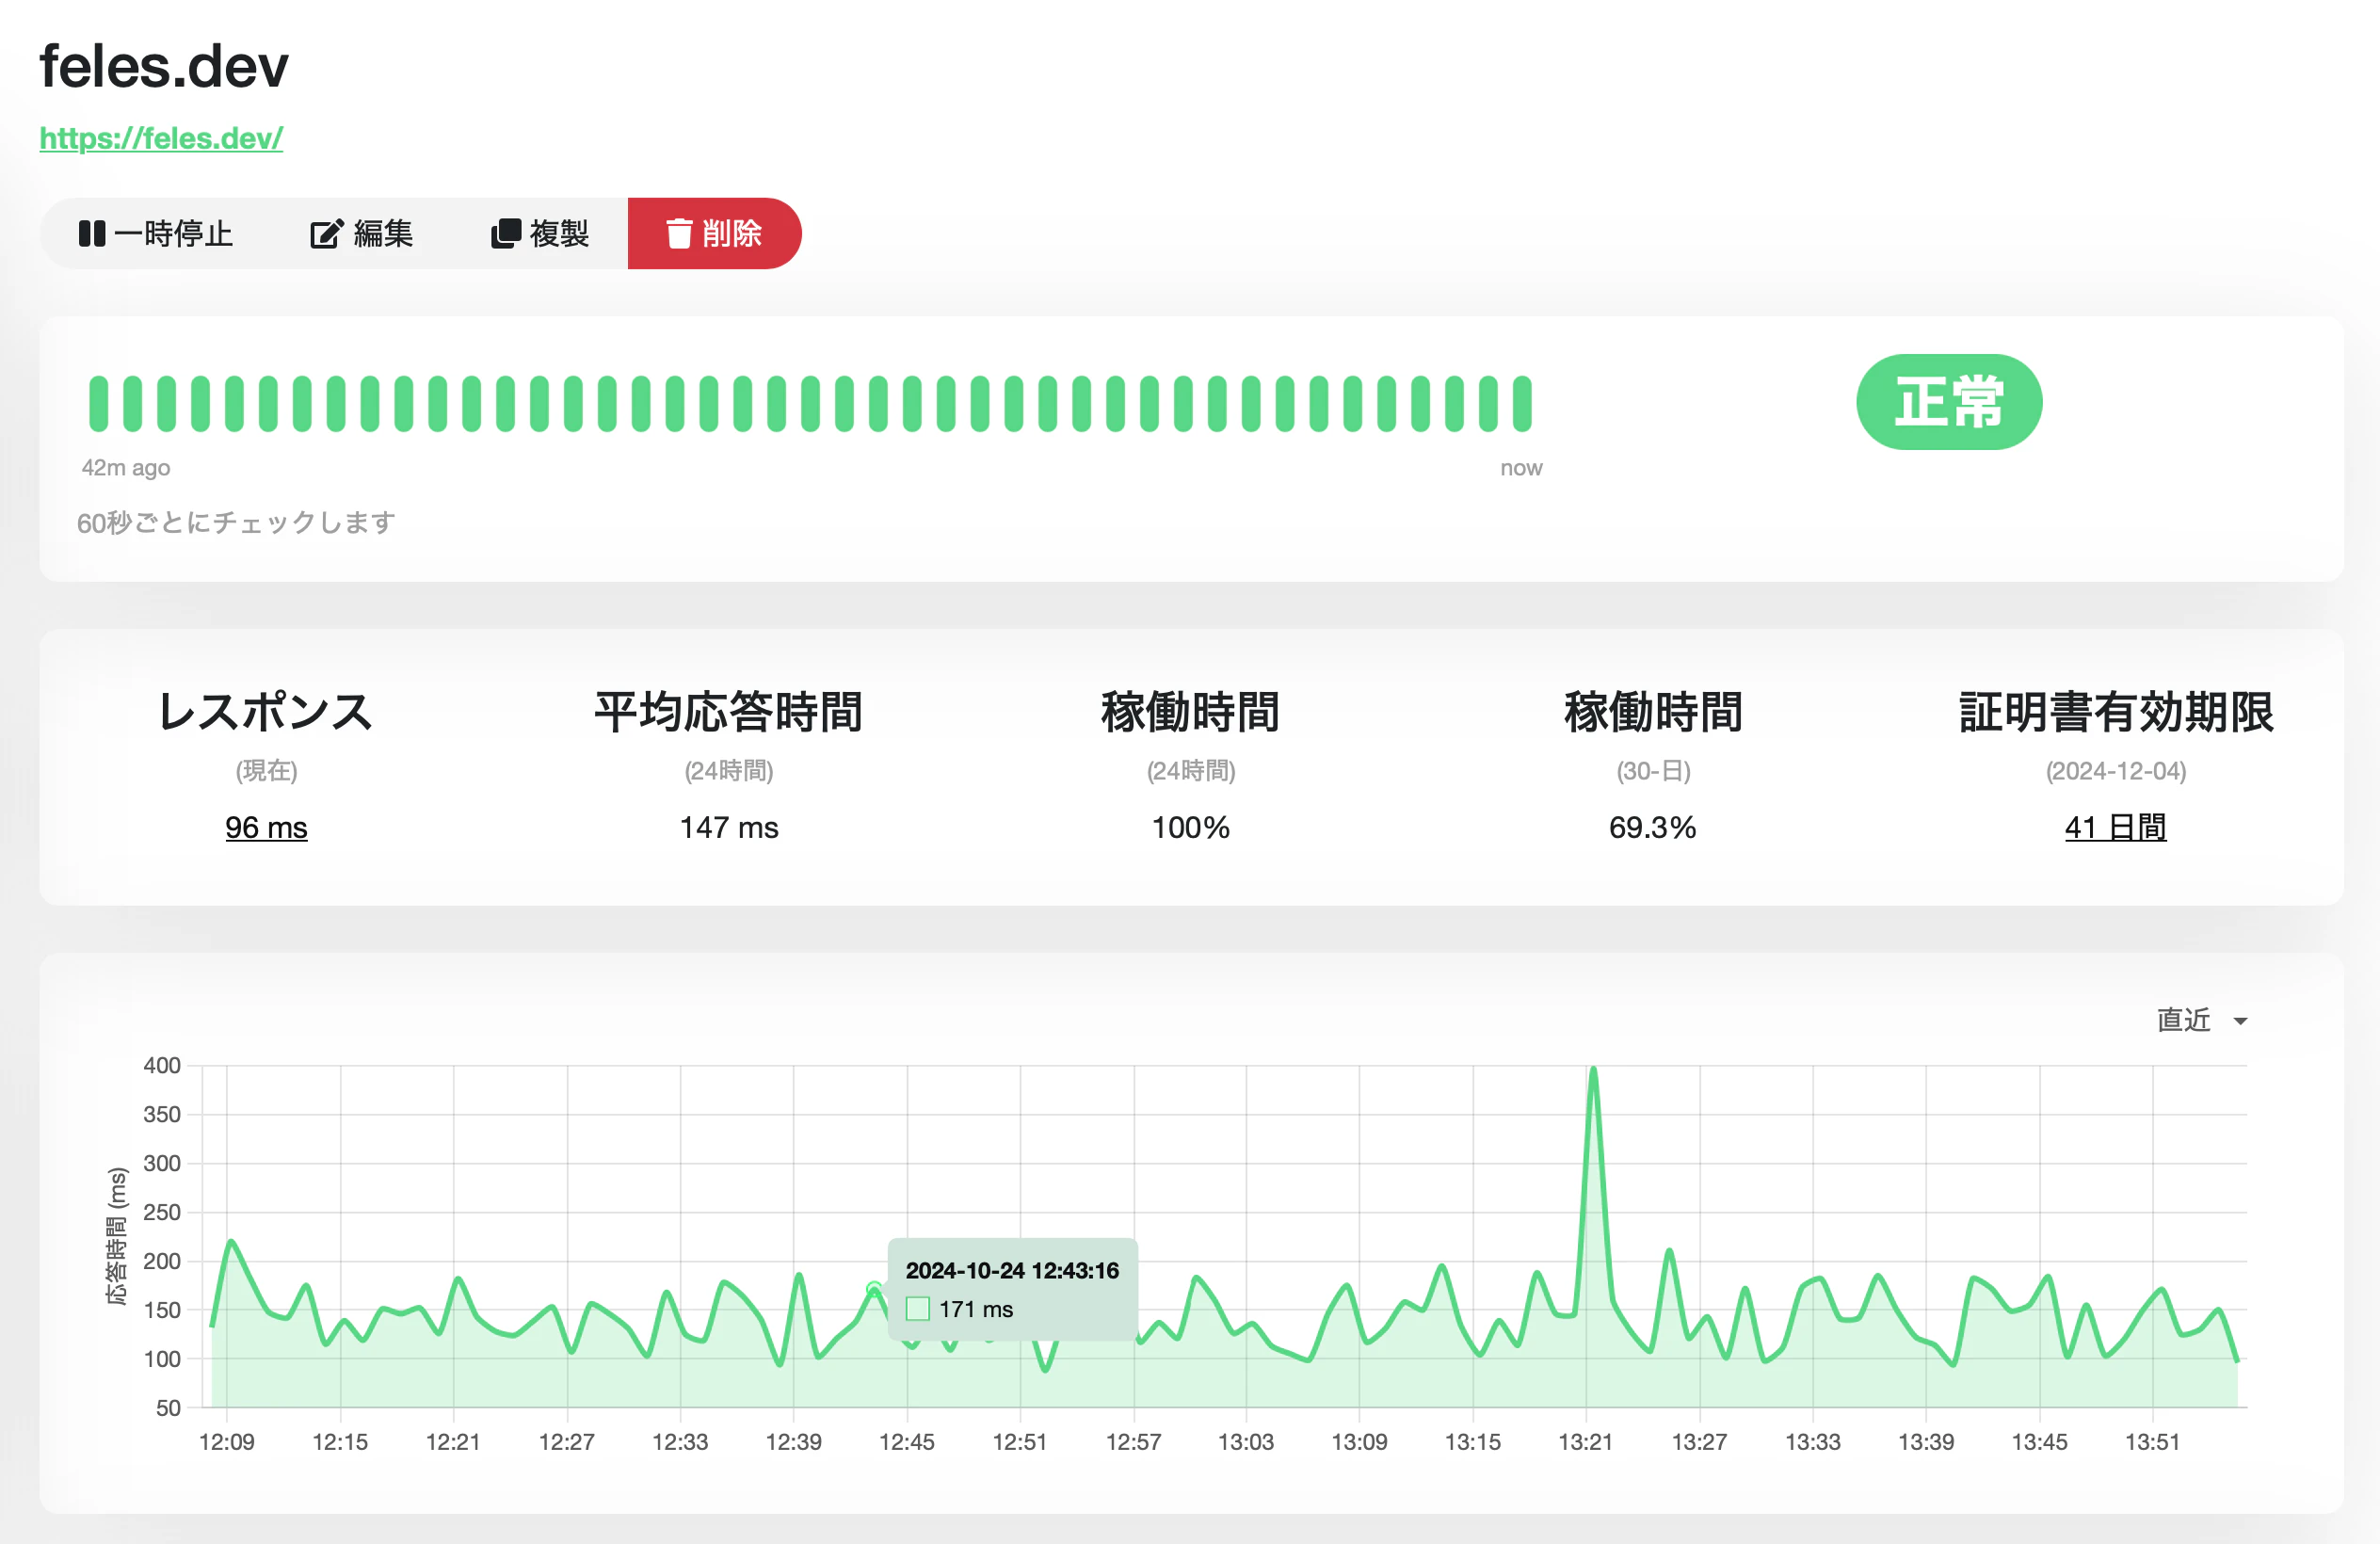Click the '42m ago' label
This screenshot has width=2380, height=1544.
click(126, 468)
